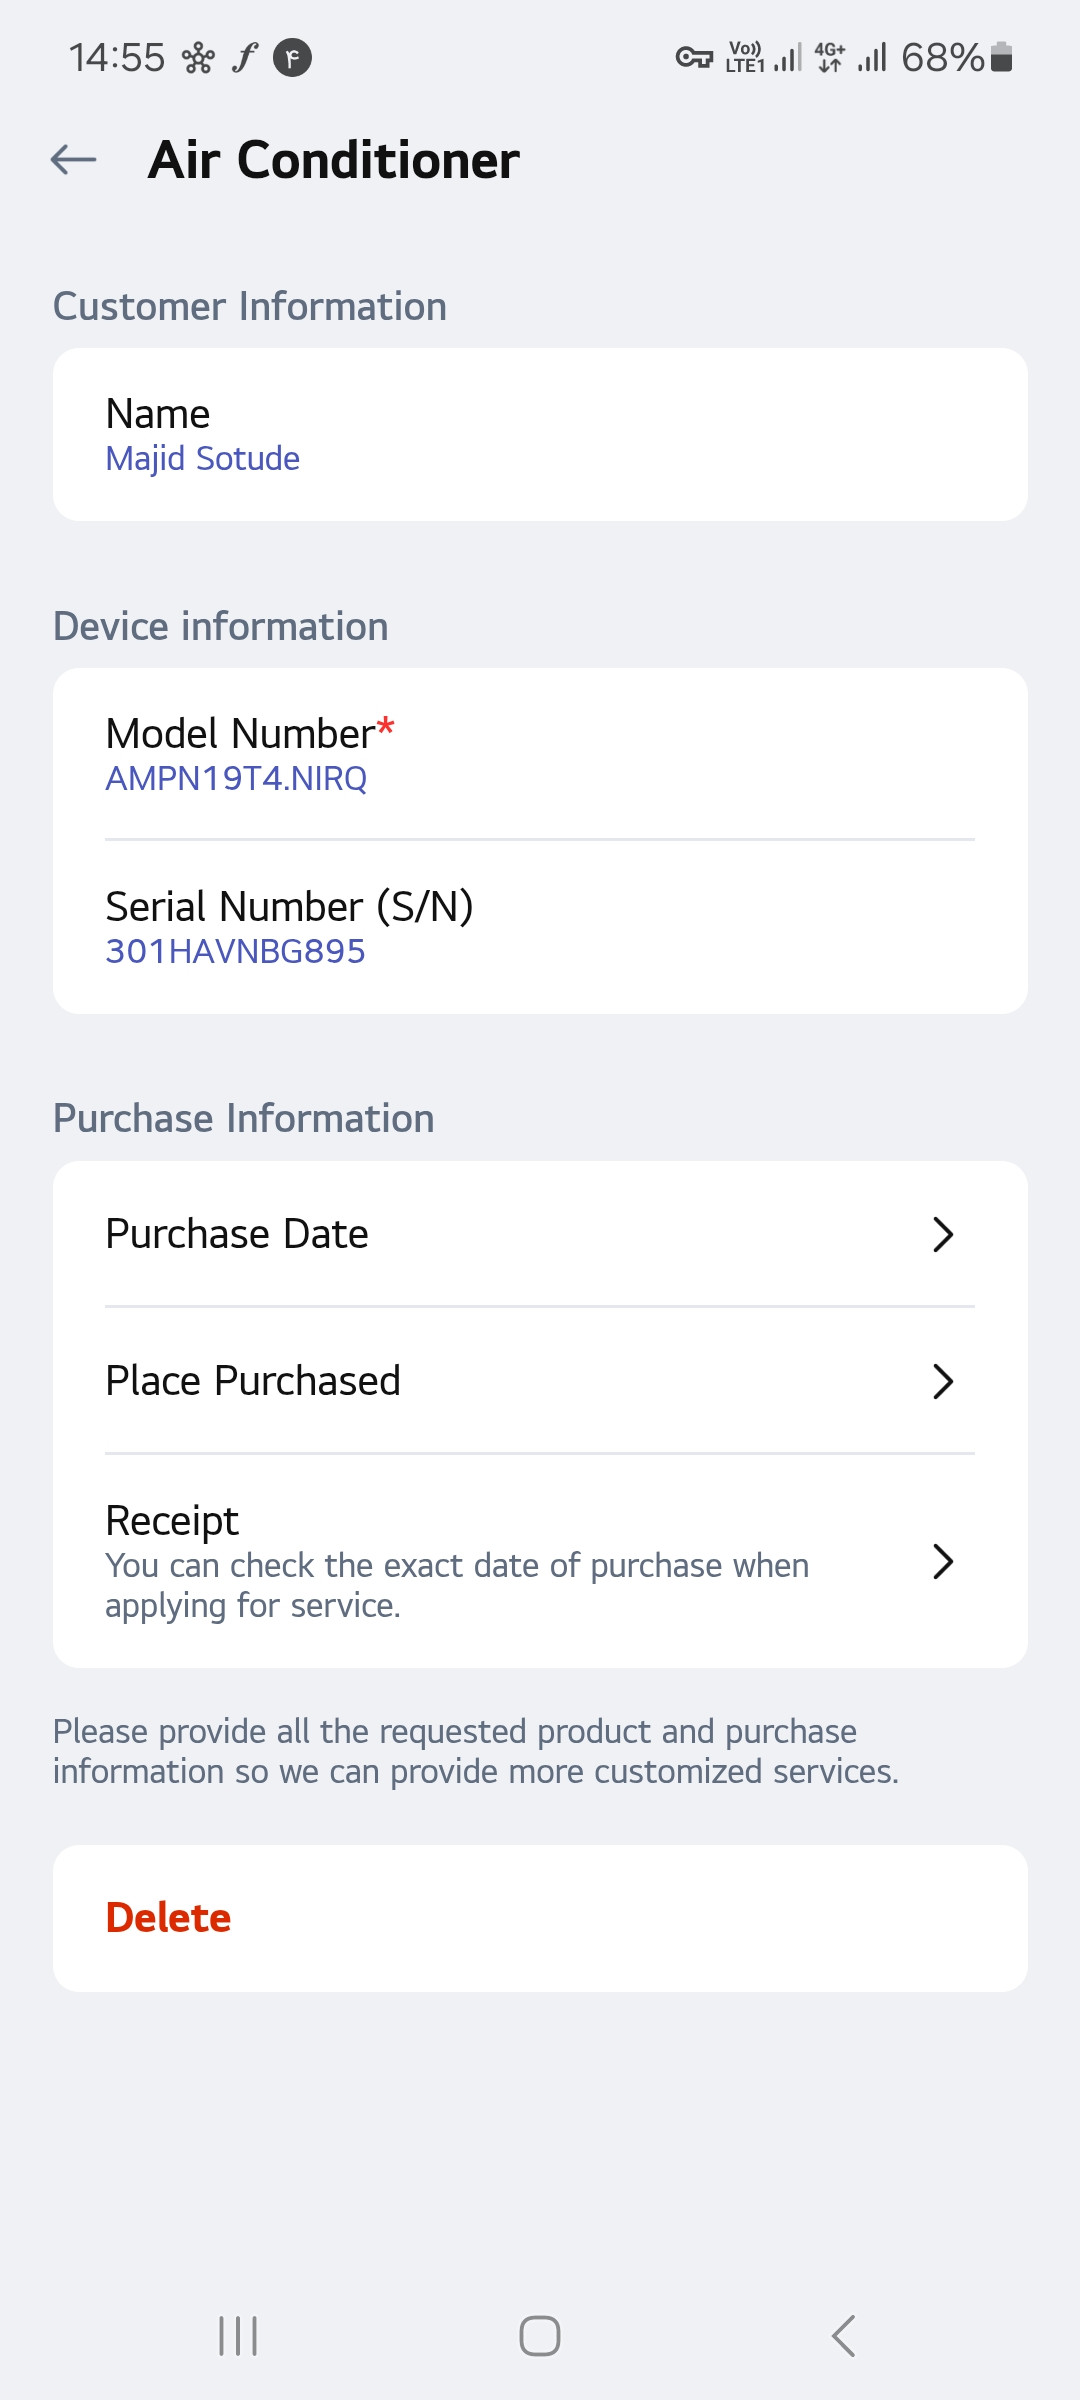Open the Receipt row chevron
This screenshot has width=1080, height=2400.
click(x=942, y=1561)
